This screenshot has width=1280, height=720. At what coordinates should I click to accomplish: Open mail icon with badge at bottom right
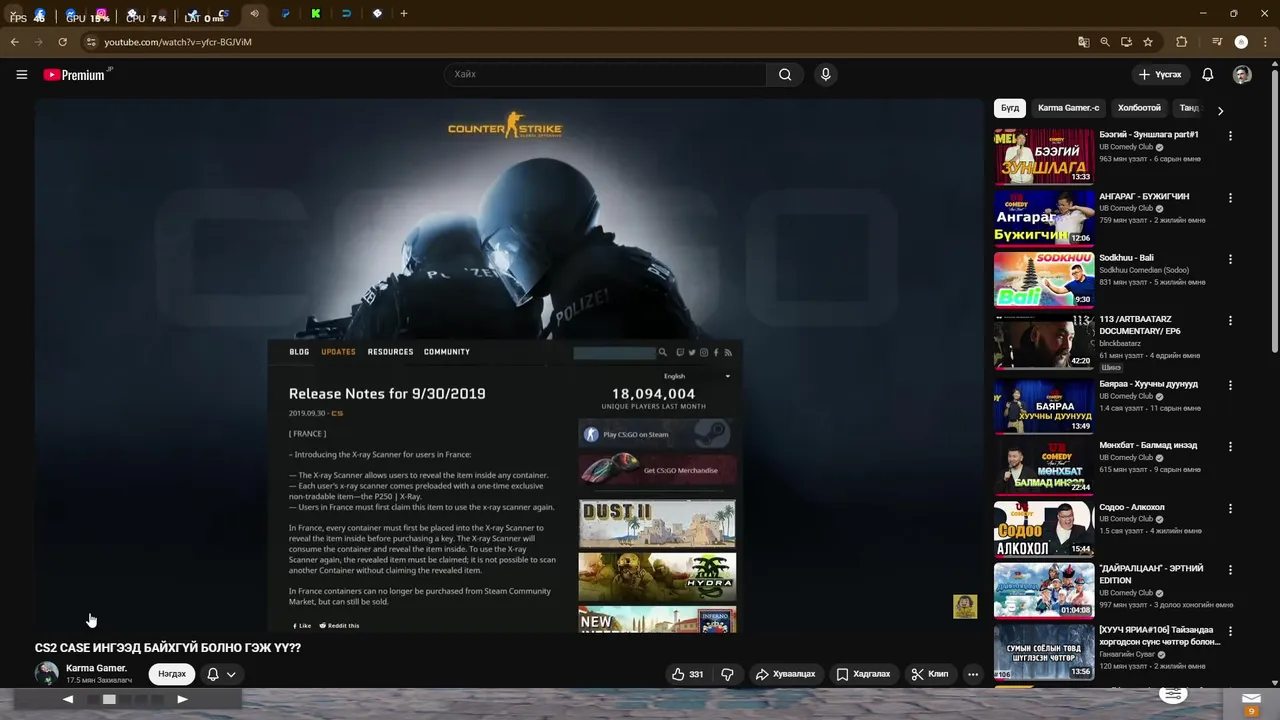(1251, 702)
